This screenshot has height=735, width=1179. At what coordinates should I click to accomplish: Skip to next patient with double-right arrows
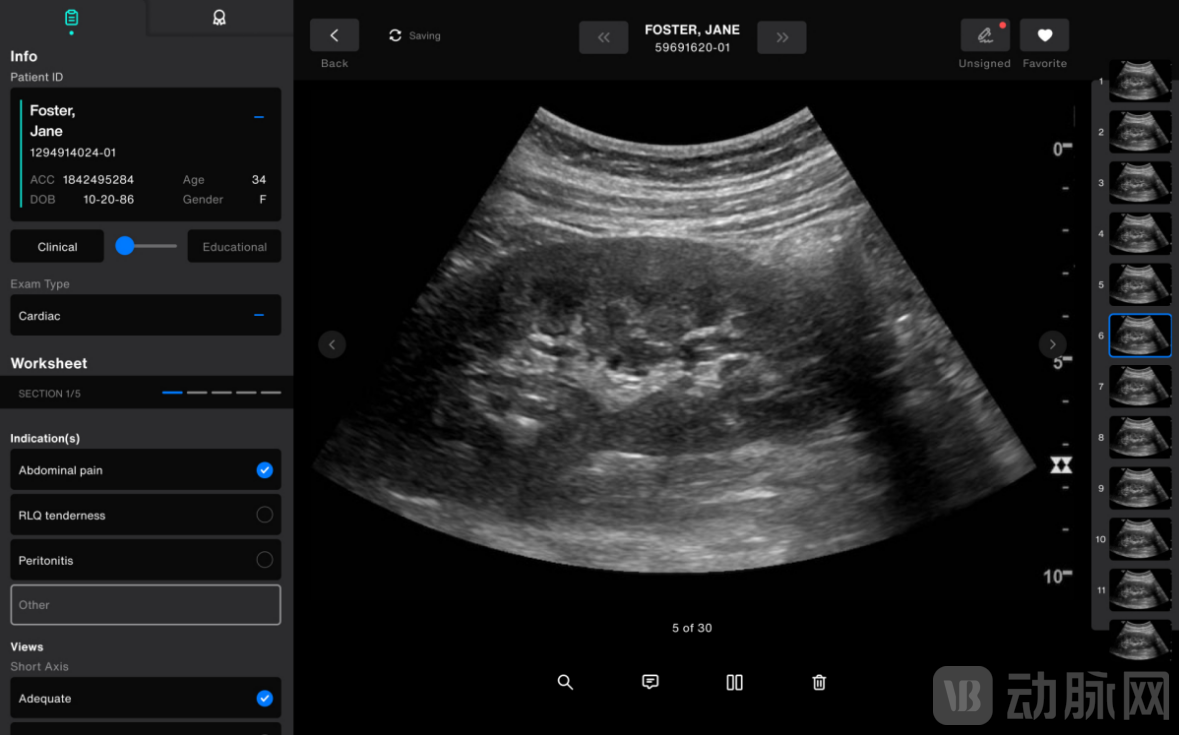click(782, 37)
